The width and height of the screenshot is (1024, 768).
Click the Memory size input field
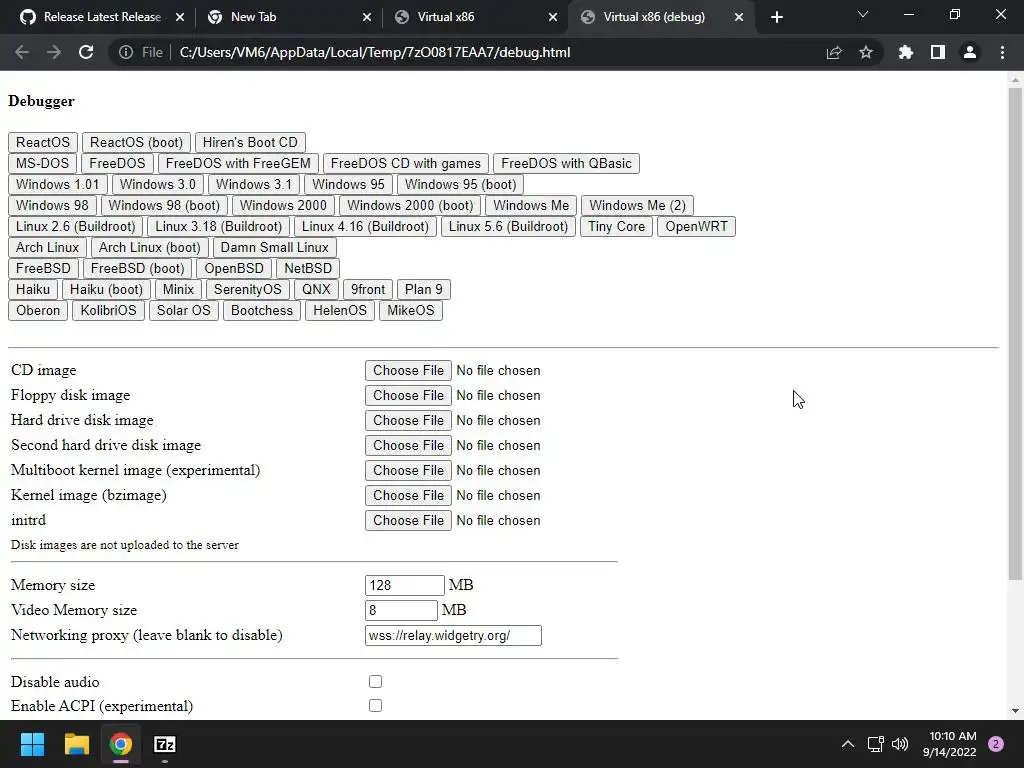(x=405, y=585)
